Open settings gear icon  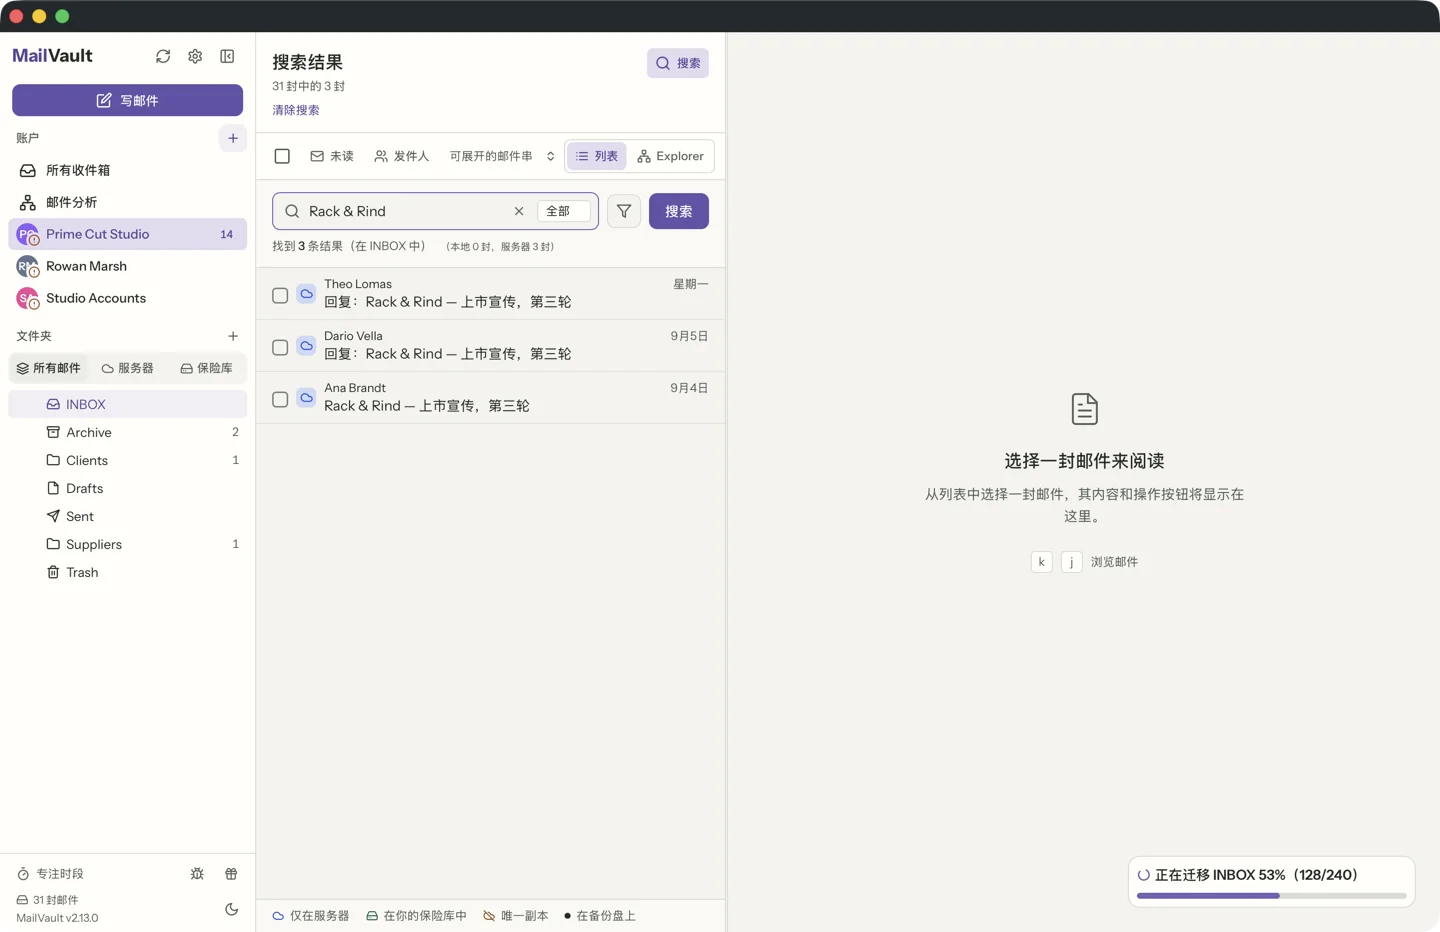coord(195,56)
